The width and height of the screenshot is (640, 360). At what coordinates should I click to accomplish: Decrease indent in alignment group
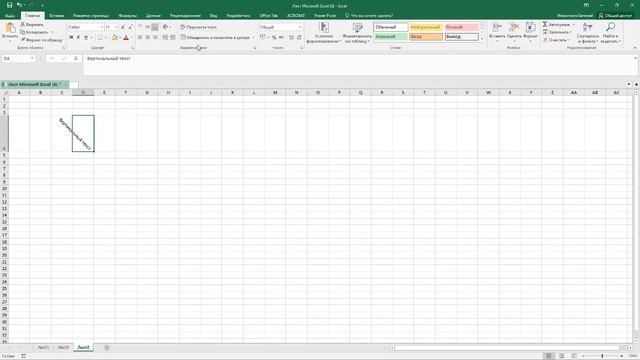click(165, 37)
